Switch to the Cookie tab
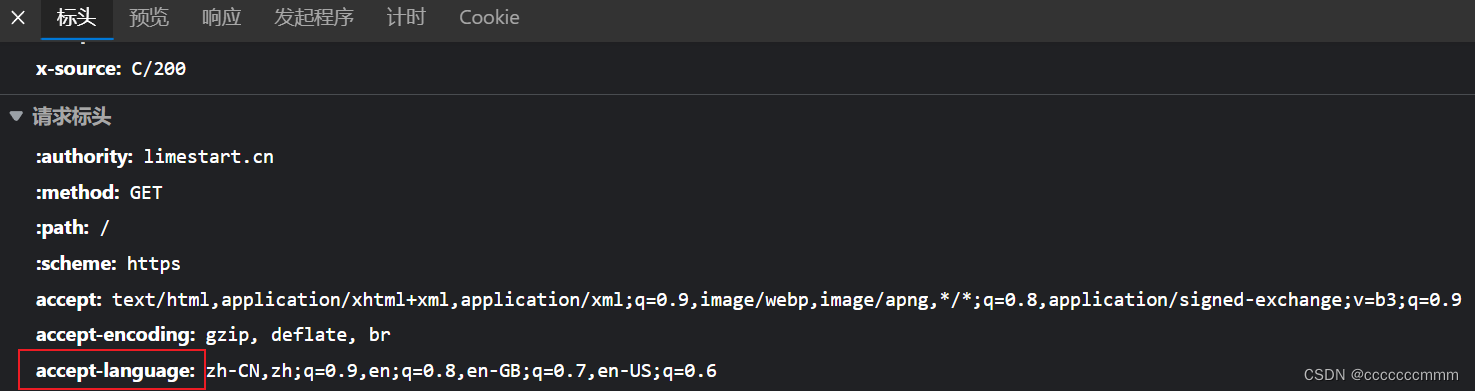1475x391 pixels. [x=489, y=18]
